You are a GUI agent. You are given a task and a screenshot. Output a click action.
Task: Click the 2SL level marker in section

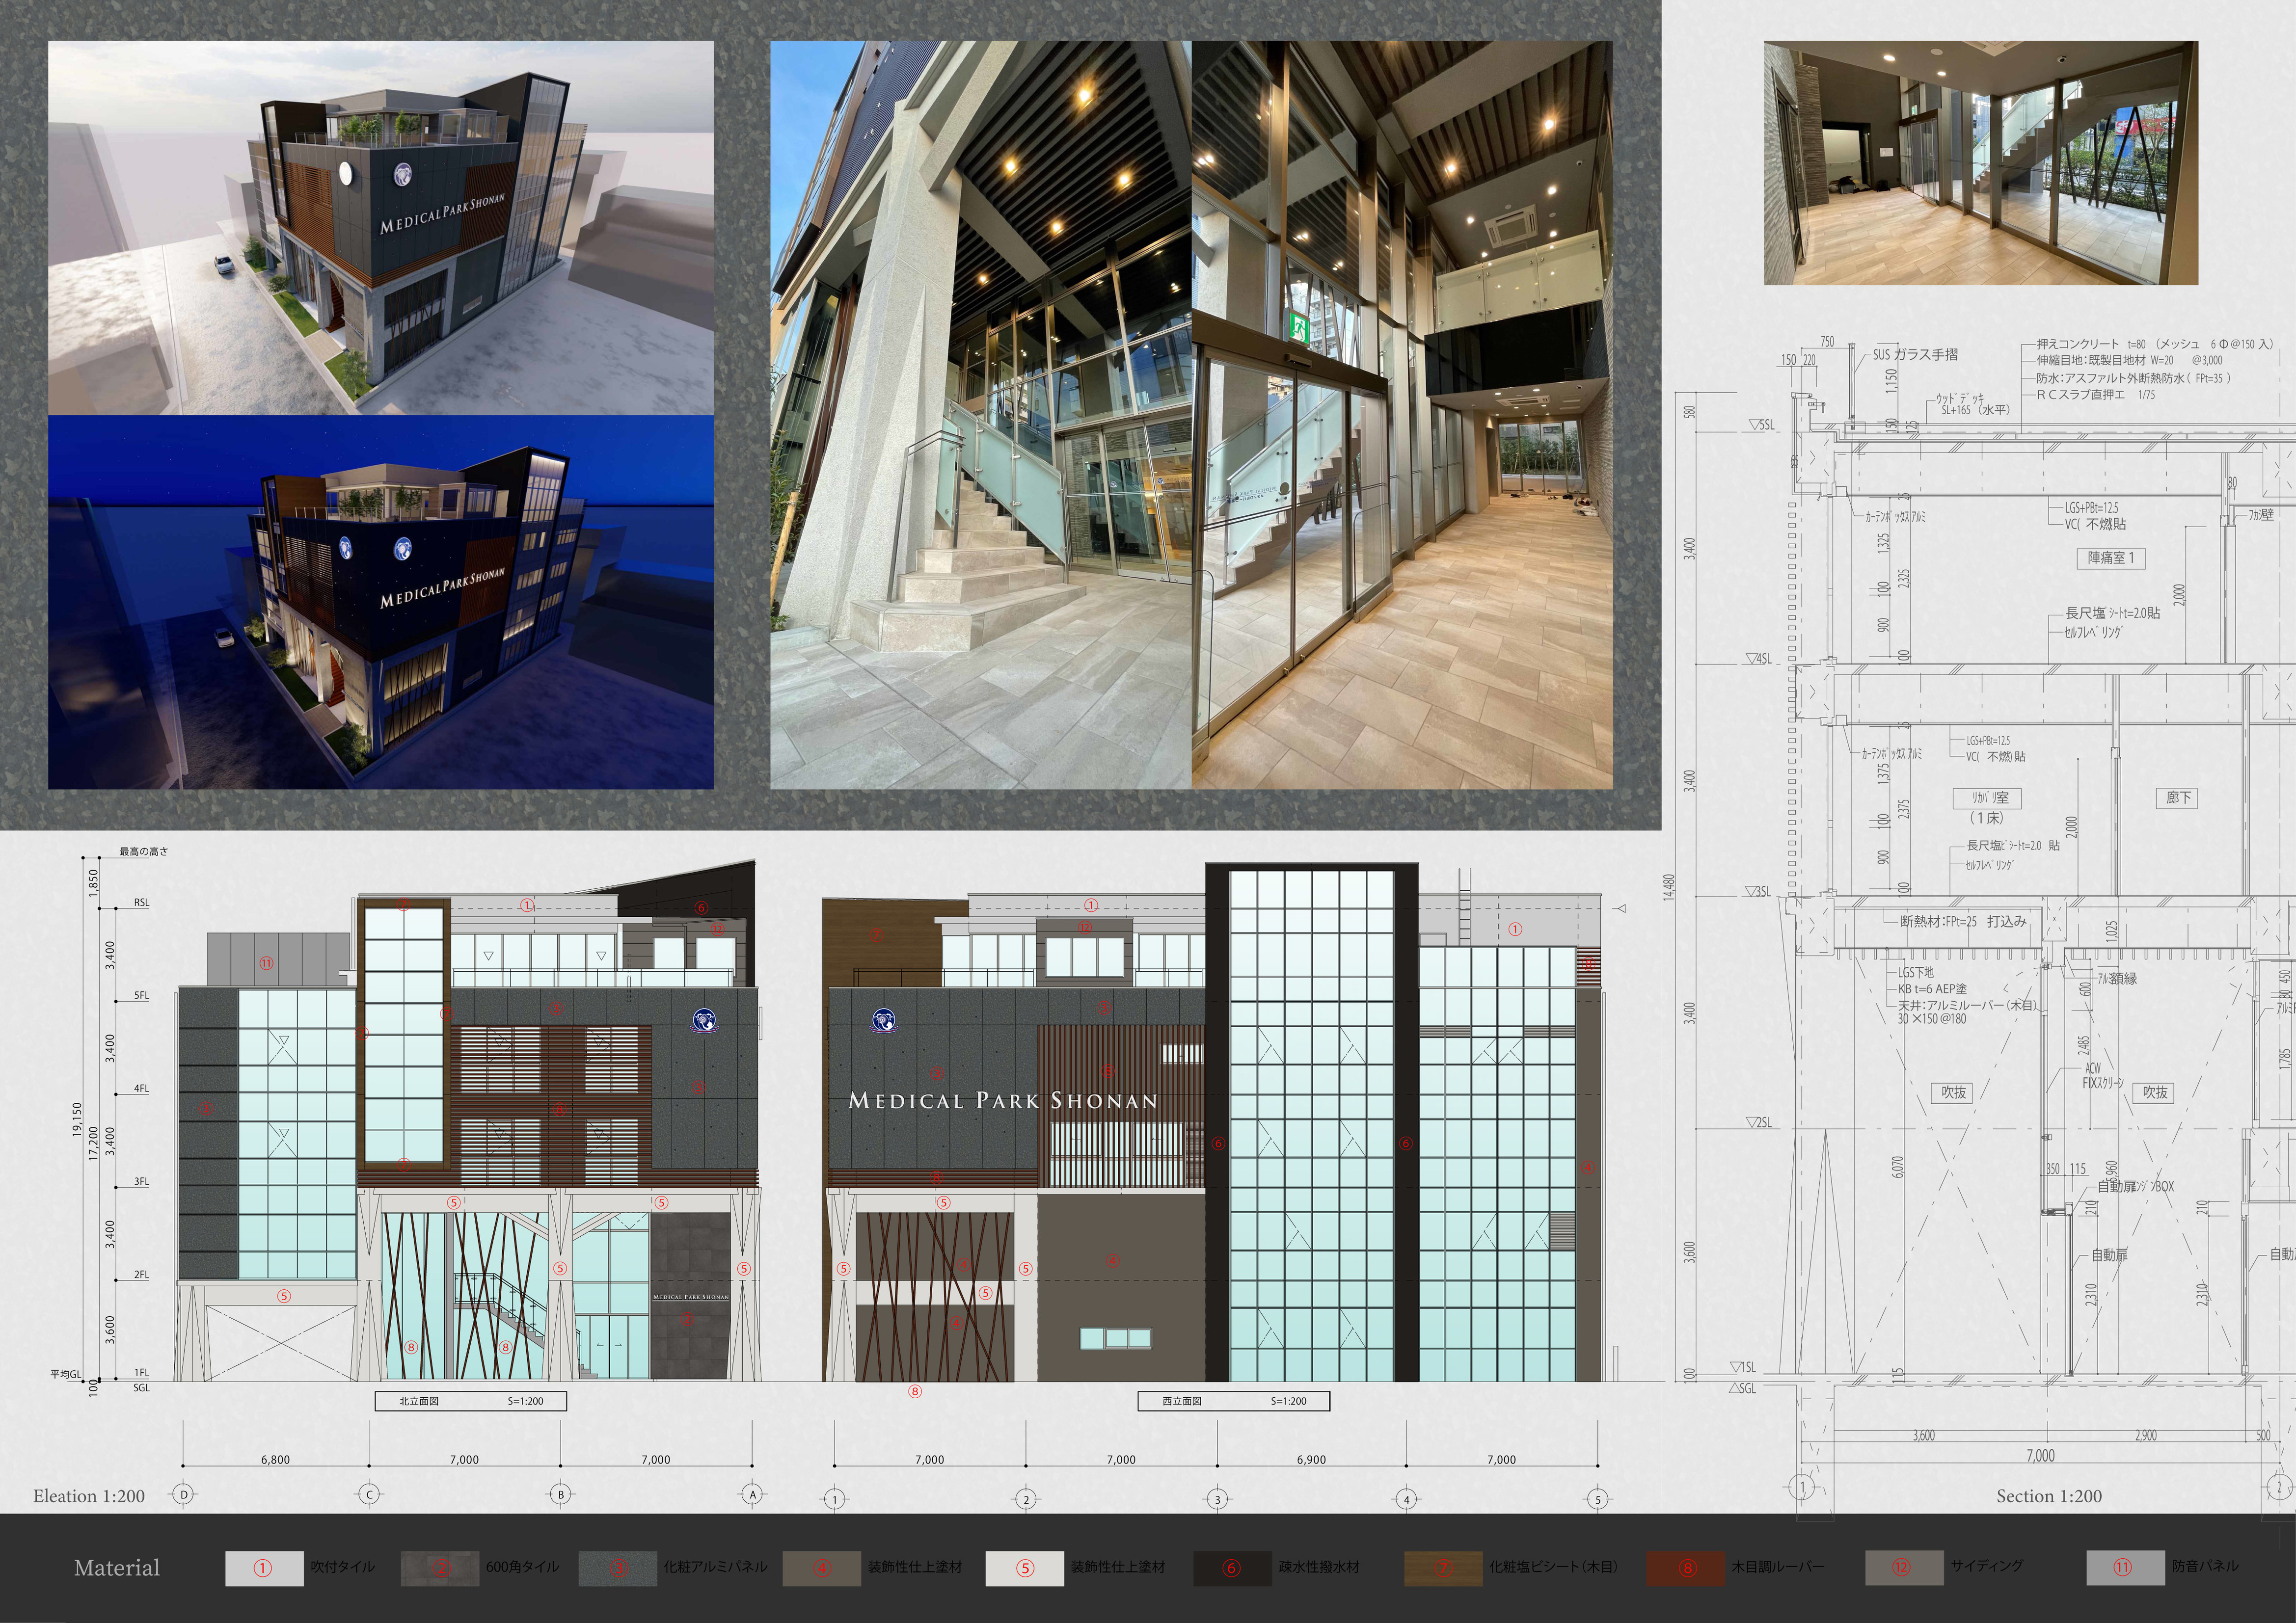pyautogui.click(x=1758, y=1123)
